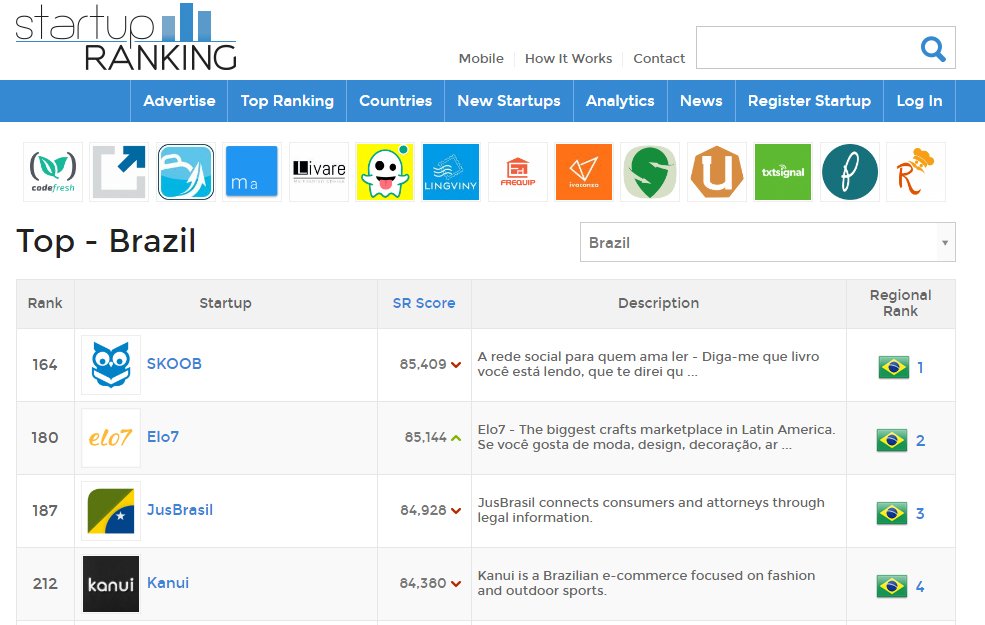The width and height of the screenshot is (985, 625).
Task: Open the teal circle cursive-f startup logo
Action: point(849,171)
